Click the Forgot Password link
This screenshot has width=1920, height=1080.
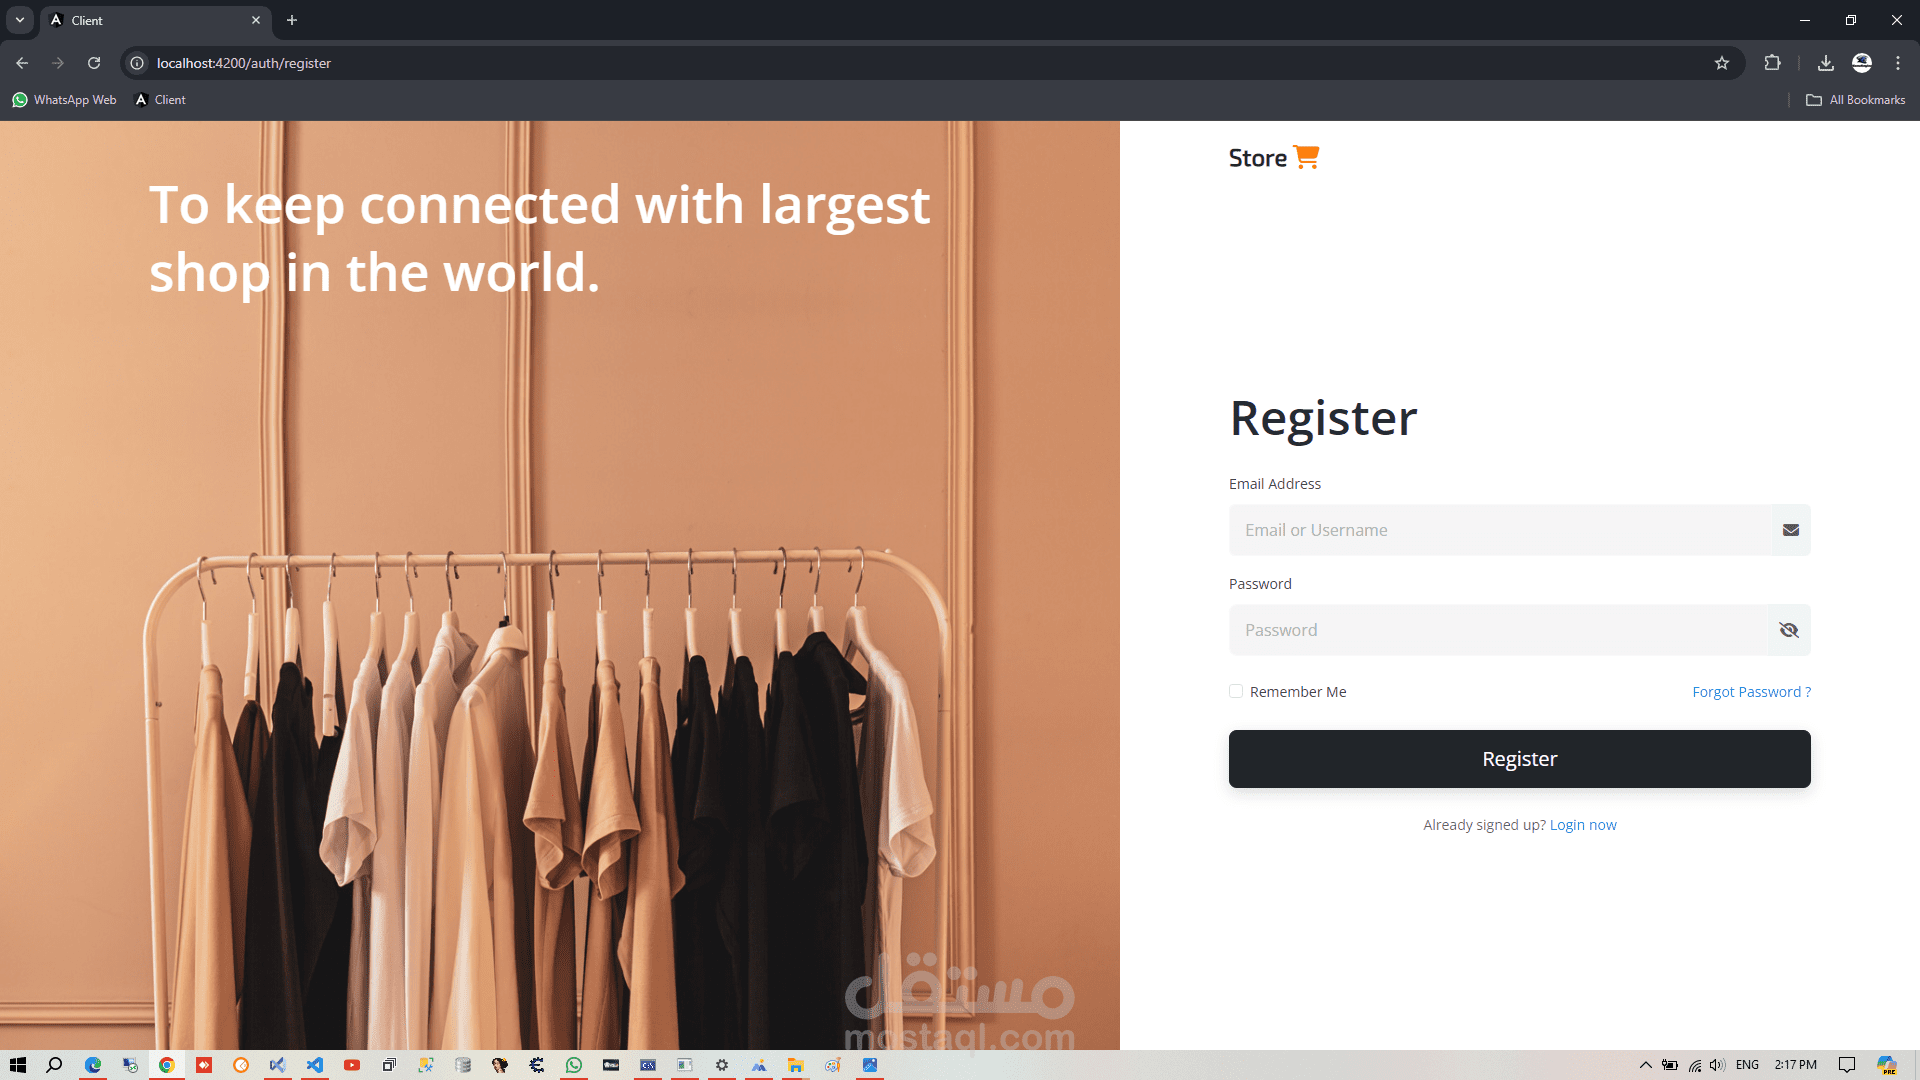tap(1751, 692)
